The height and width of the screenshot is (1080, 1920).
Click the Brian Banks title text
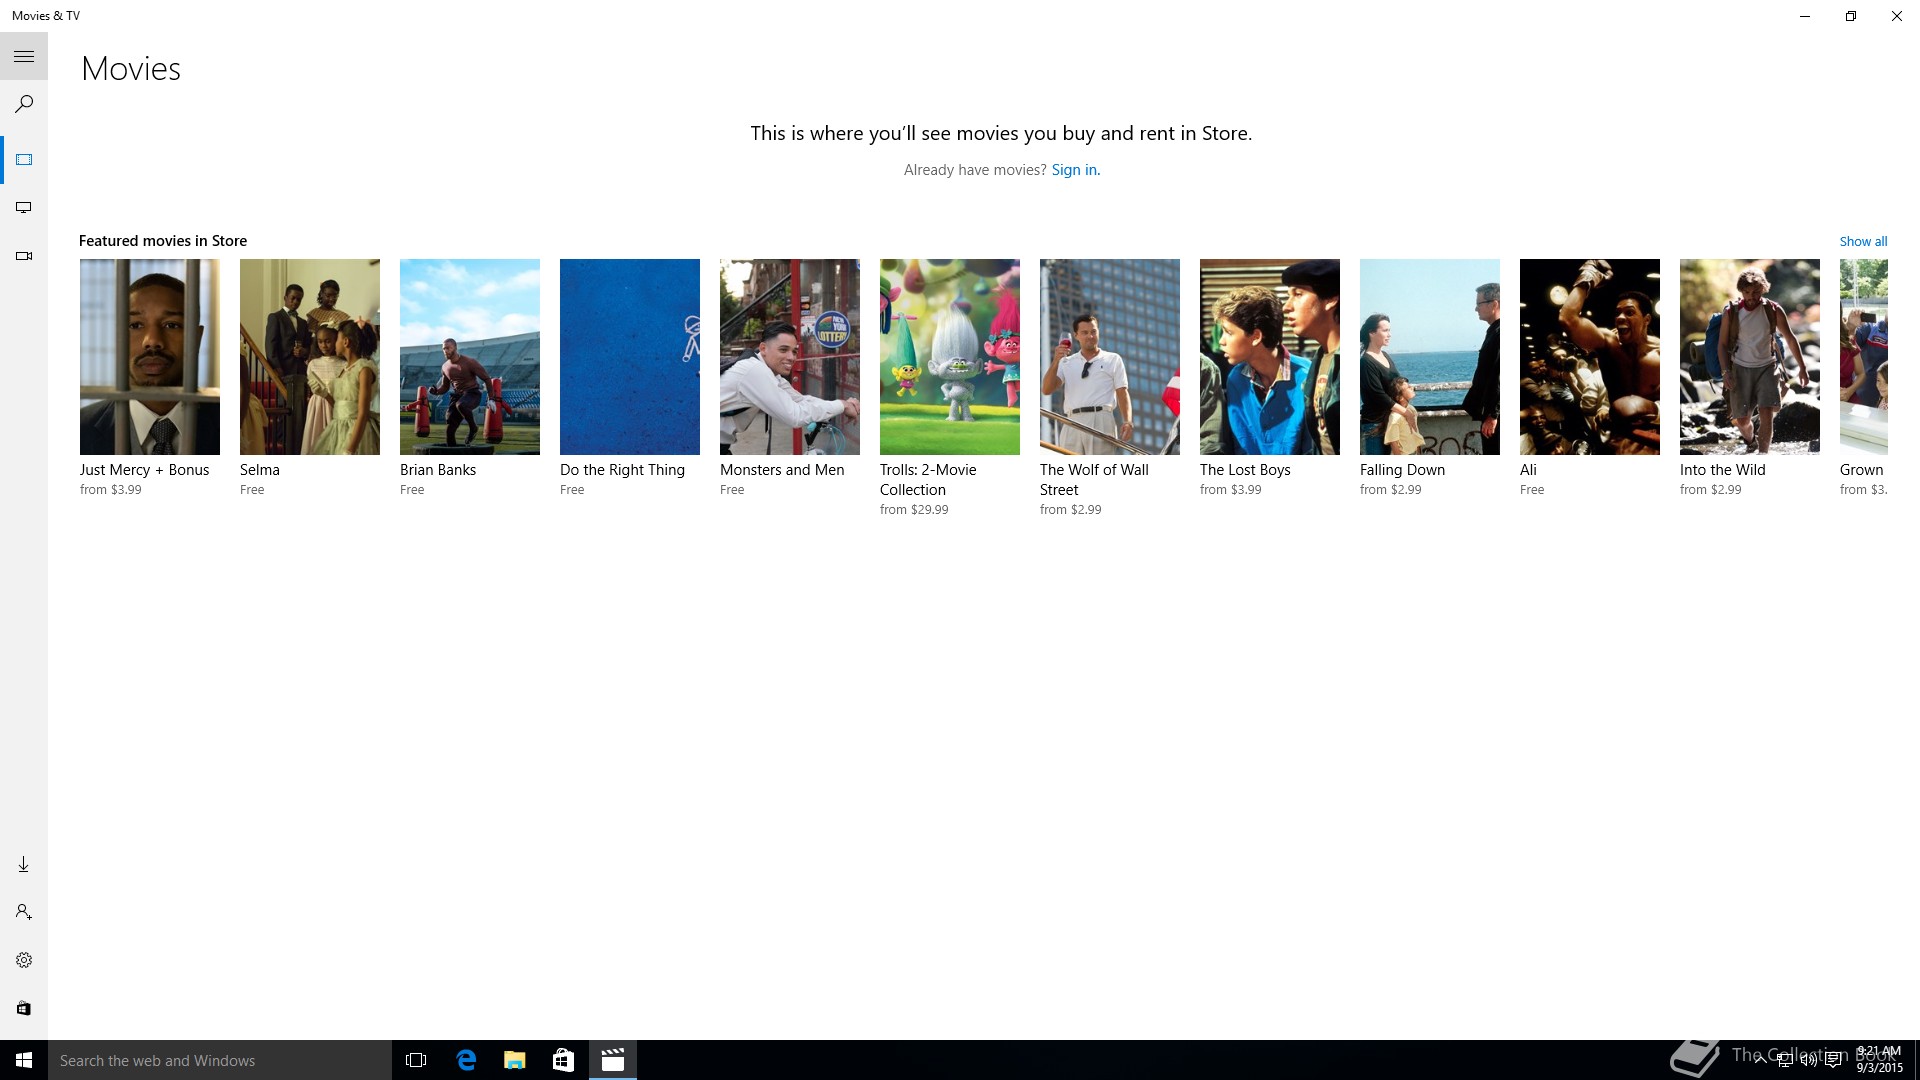pyautogui.click(x=438, y=470)
